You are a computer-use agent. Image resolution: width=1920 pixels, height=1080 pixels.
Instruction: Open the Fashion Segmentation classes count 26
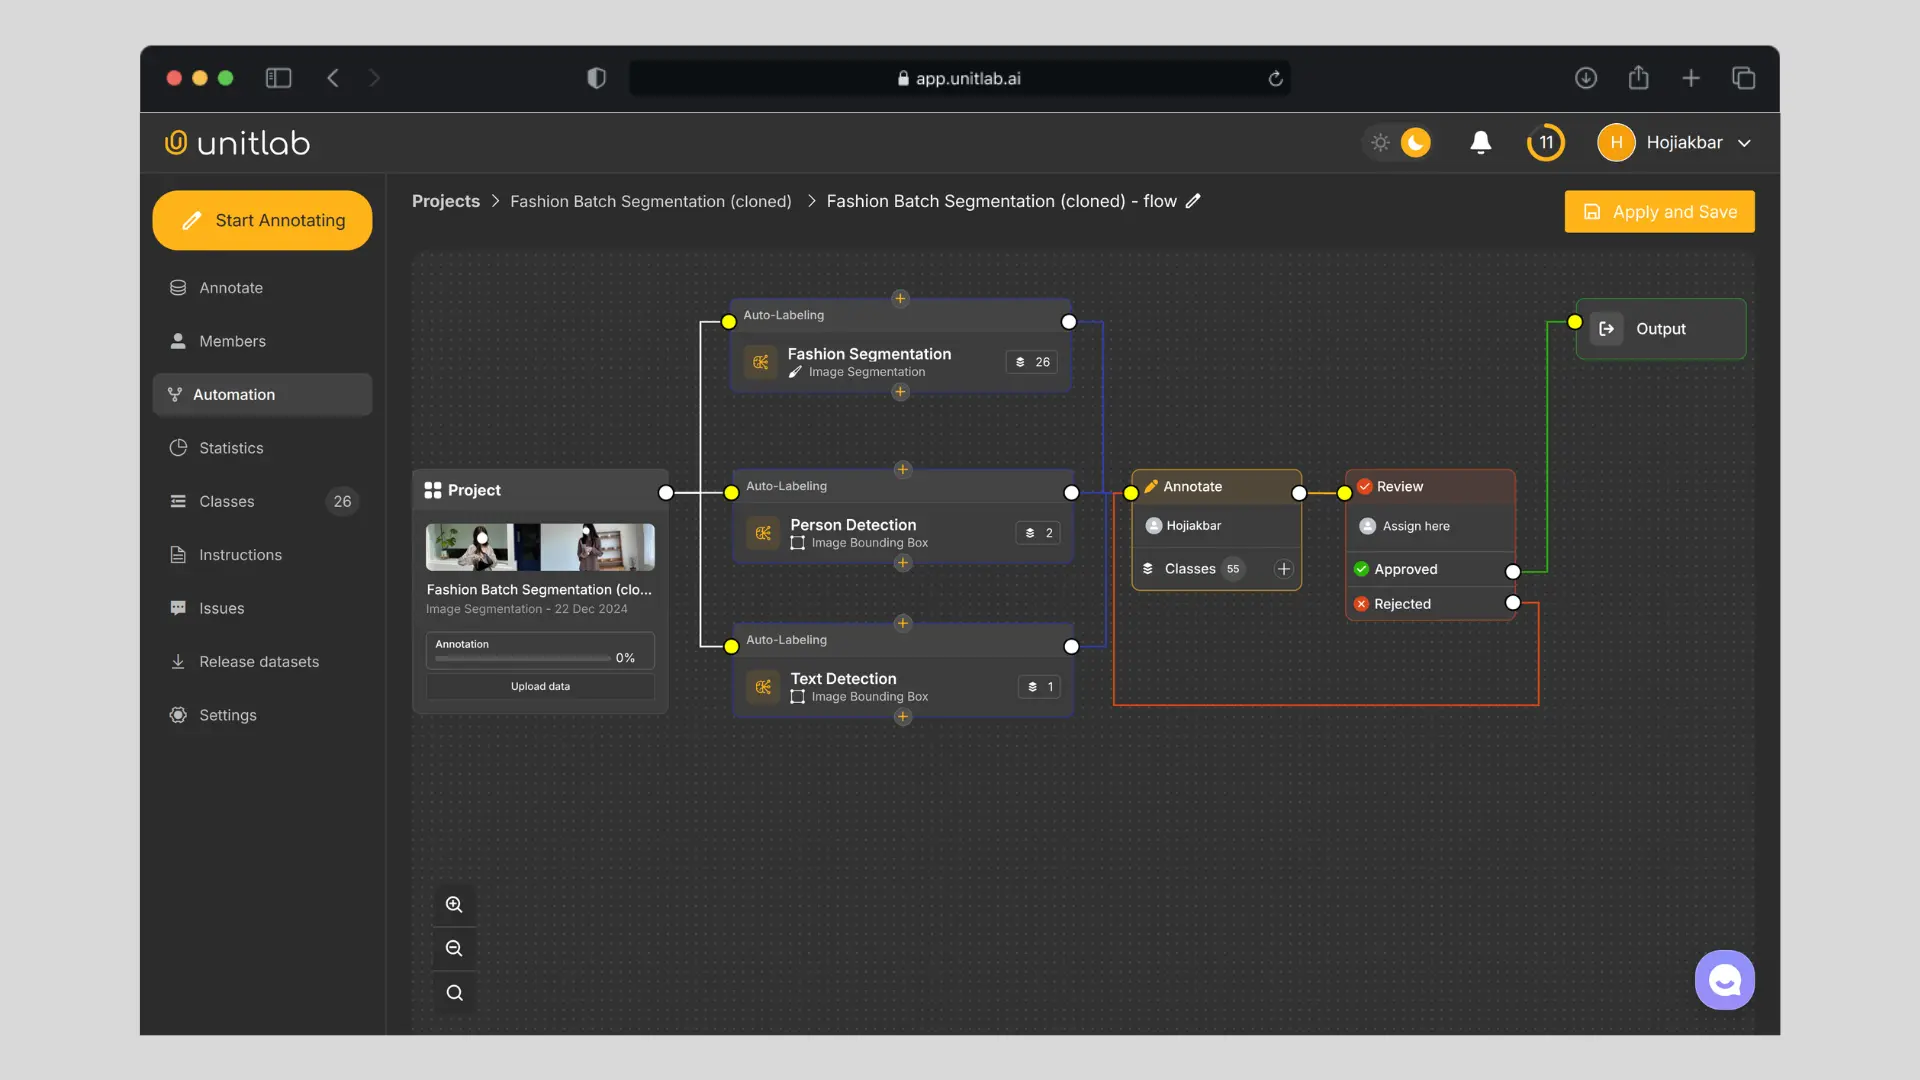(1032, 362)
